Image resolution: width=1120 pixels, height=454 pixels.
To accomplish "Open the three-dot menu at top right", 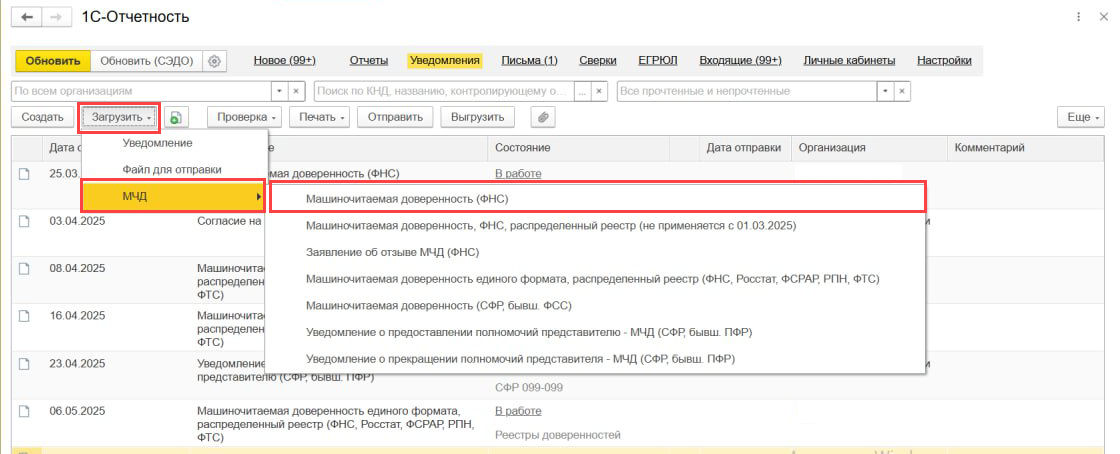I will click(x=1079, y=17).
